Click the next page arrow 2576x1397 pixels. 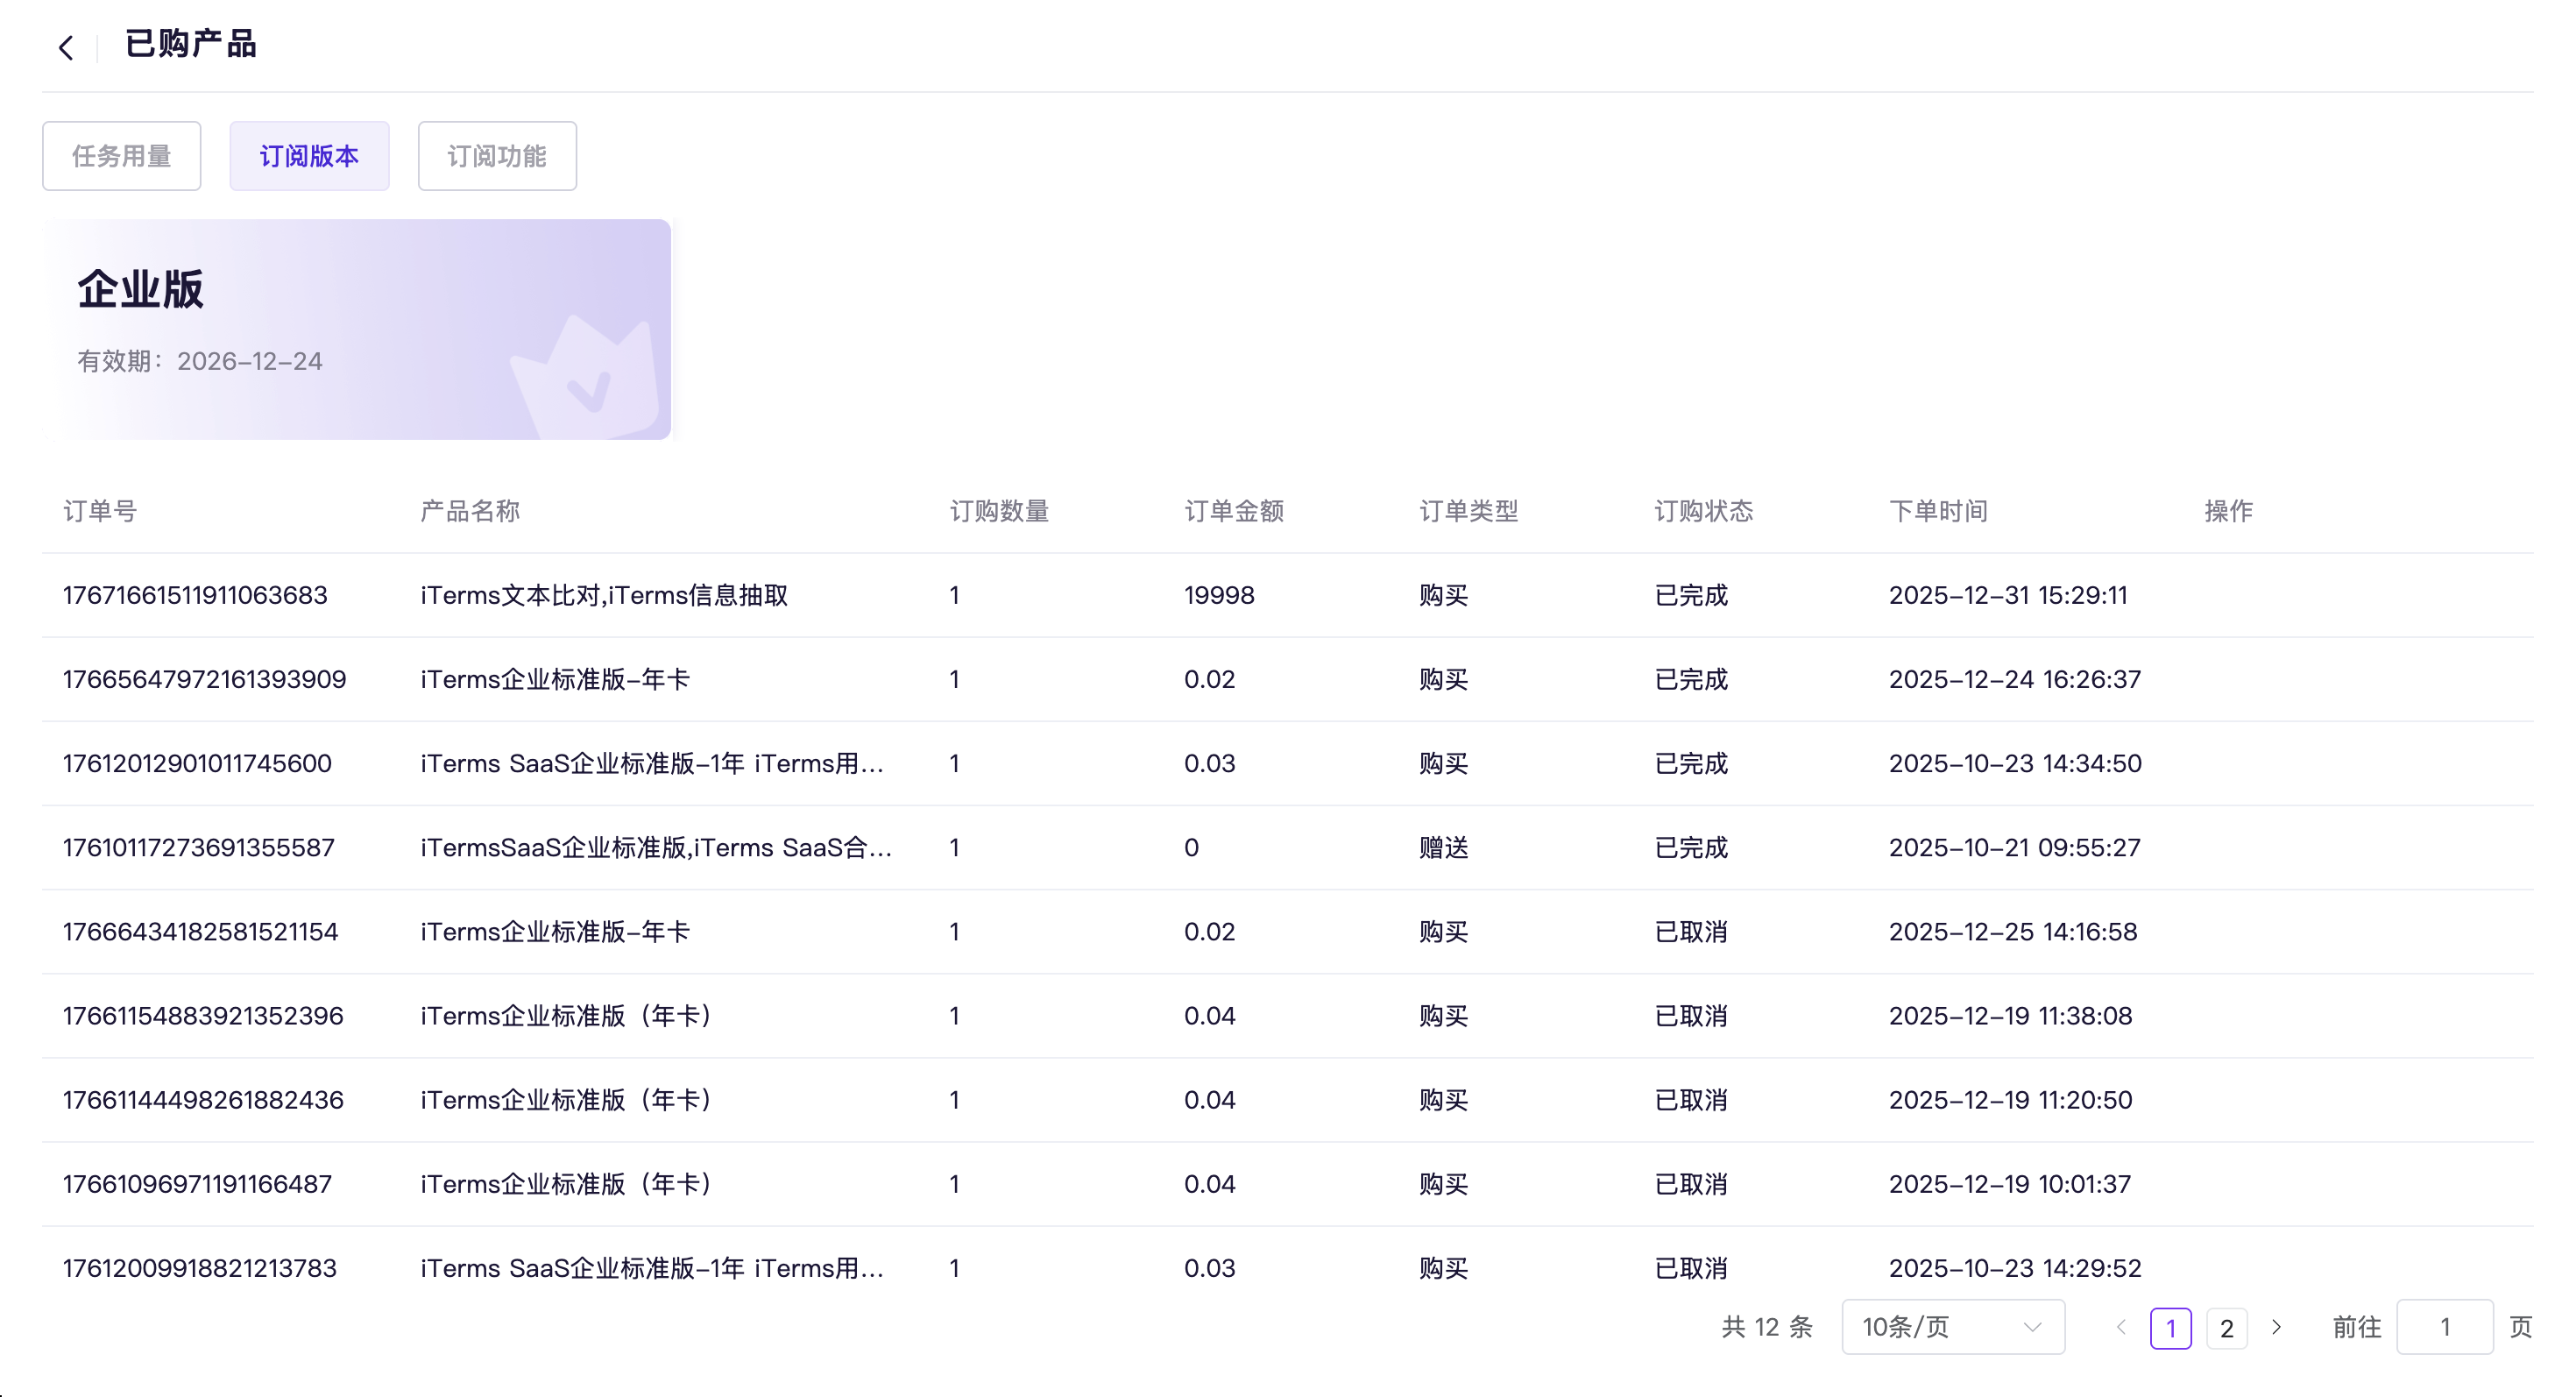[x=2276, y=1327]
